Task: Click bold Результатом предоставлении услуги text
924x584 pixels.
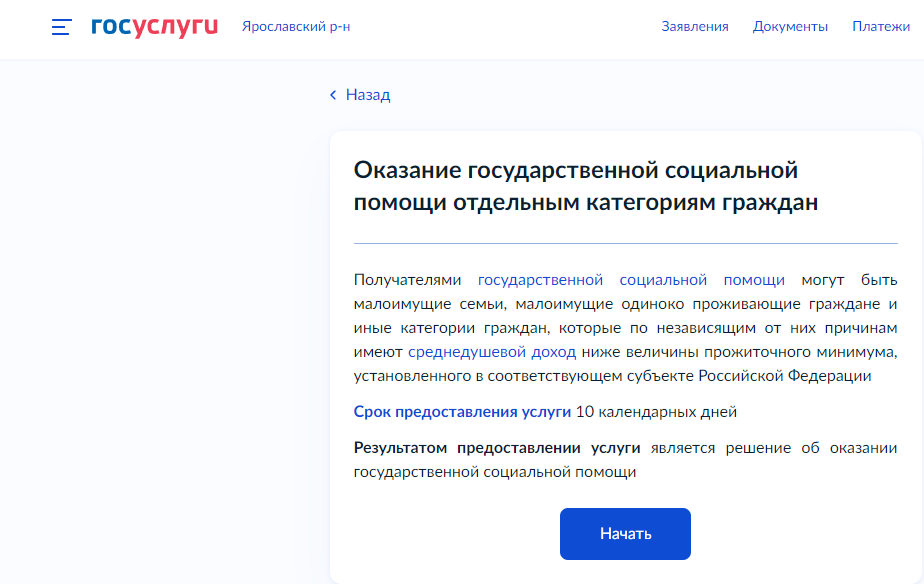Action: [497, 448]
